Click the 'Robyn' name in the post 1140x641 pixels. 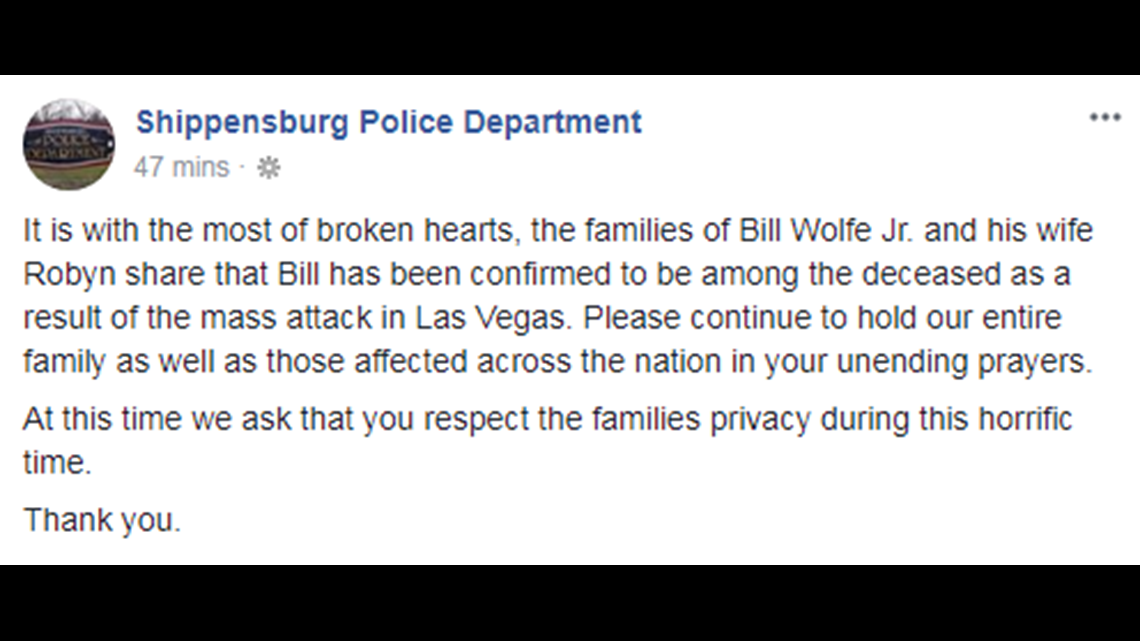pyautogui.click(x=69, y=275)
